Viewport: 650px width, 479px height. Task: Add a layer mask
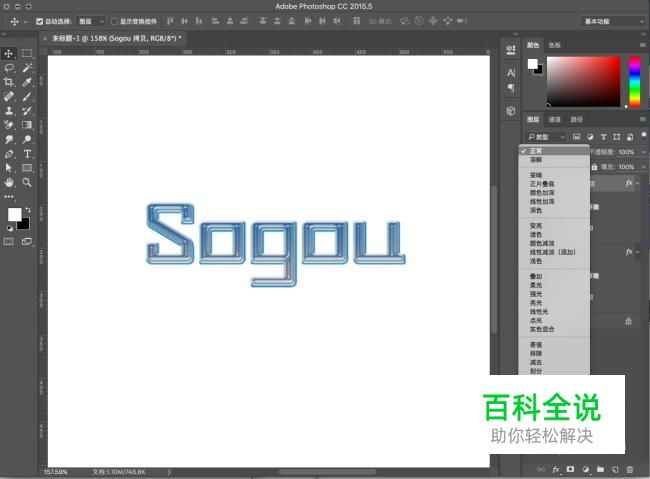click(x=570, y=469)
